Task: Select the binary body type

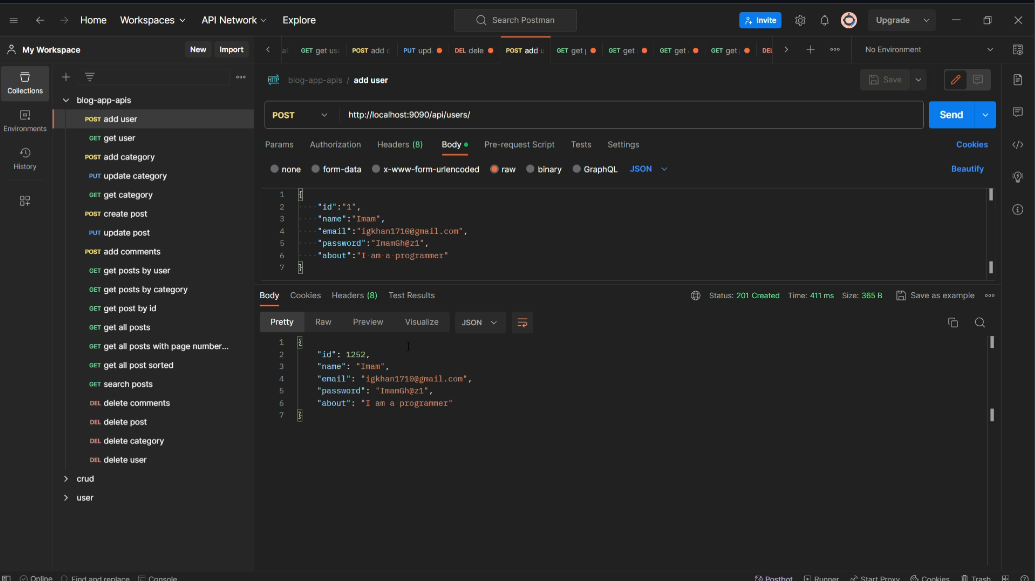Action: [x=544, y=169]
